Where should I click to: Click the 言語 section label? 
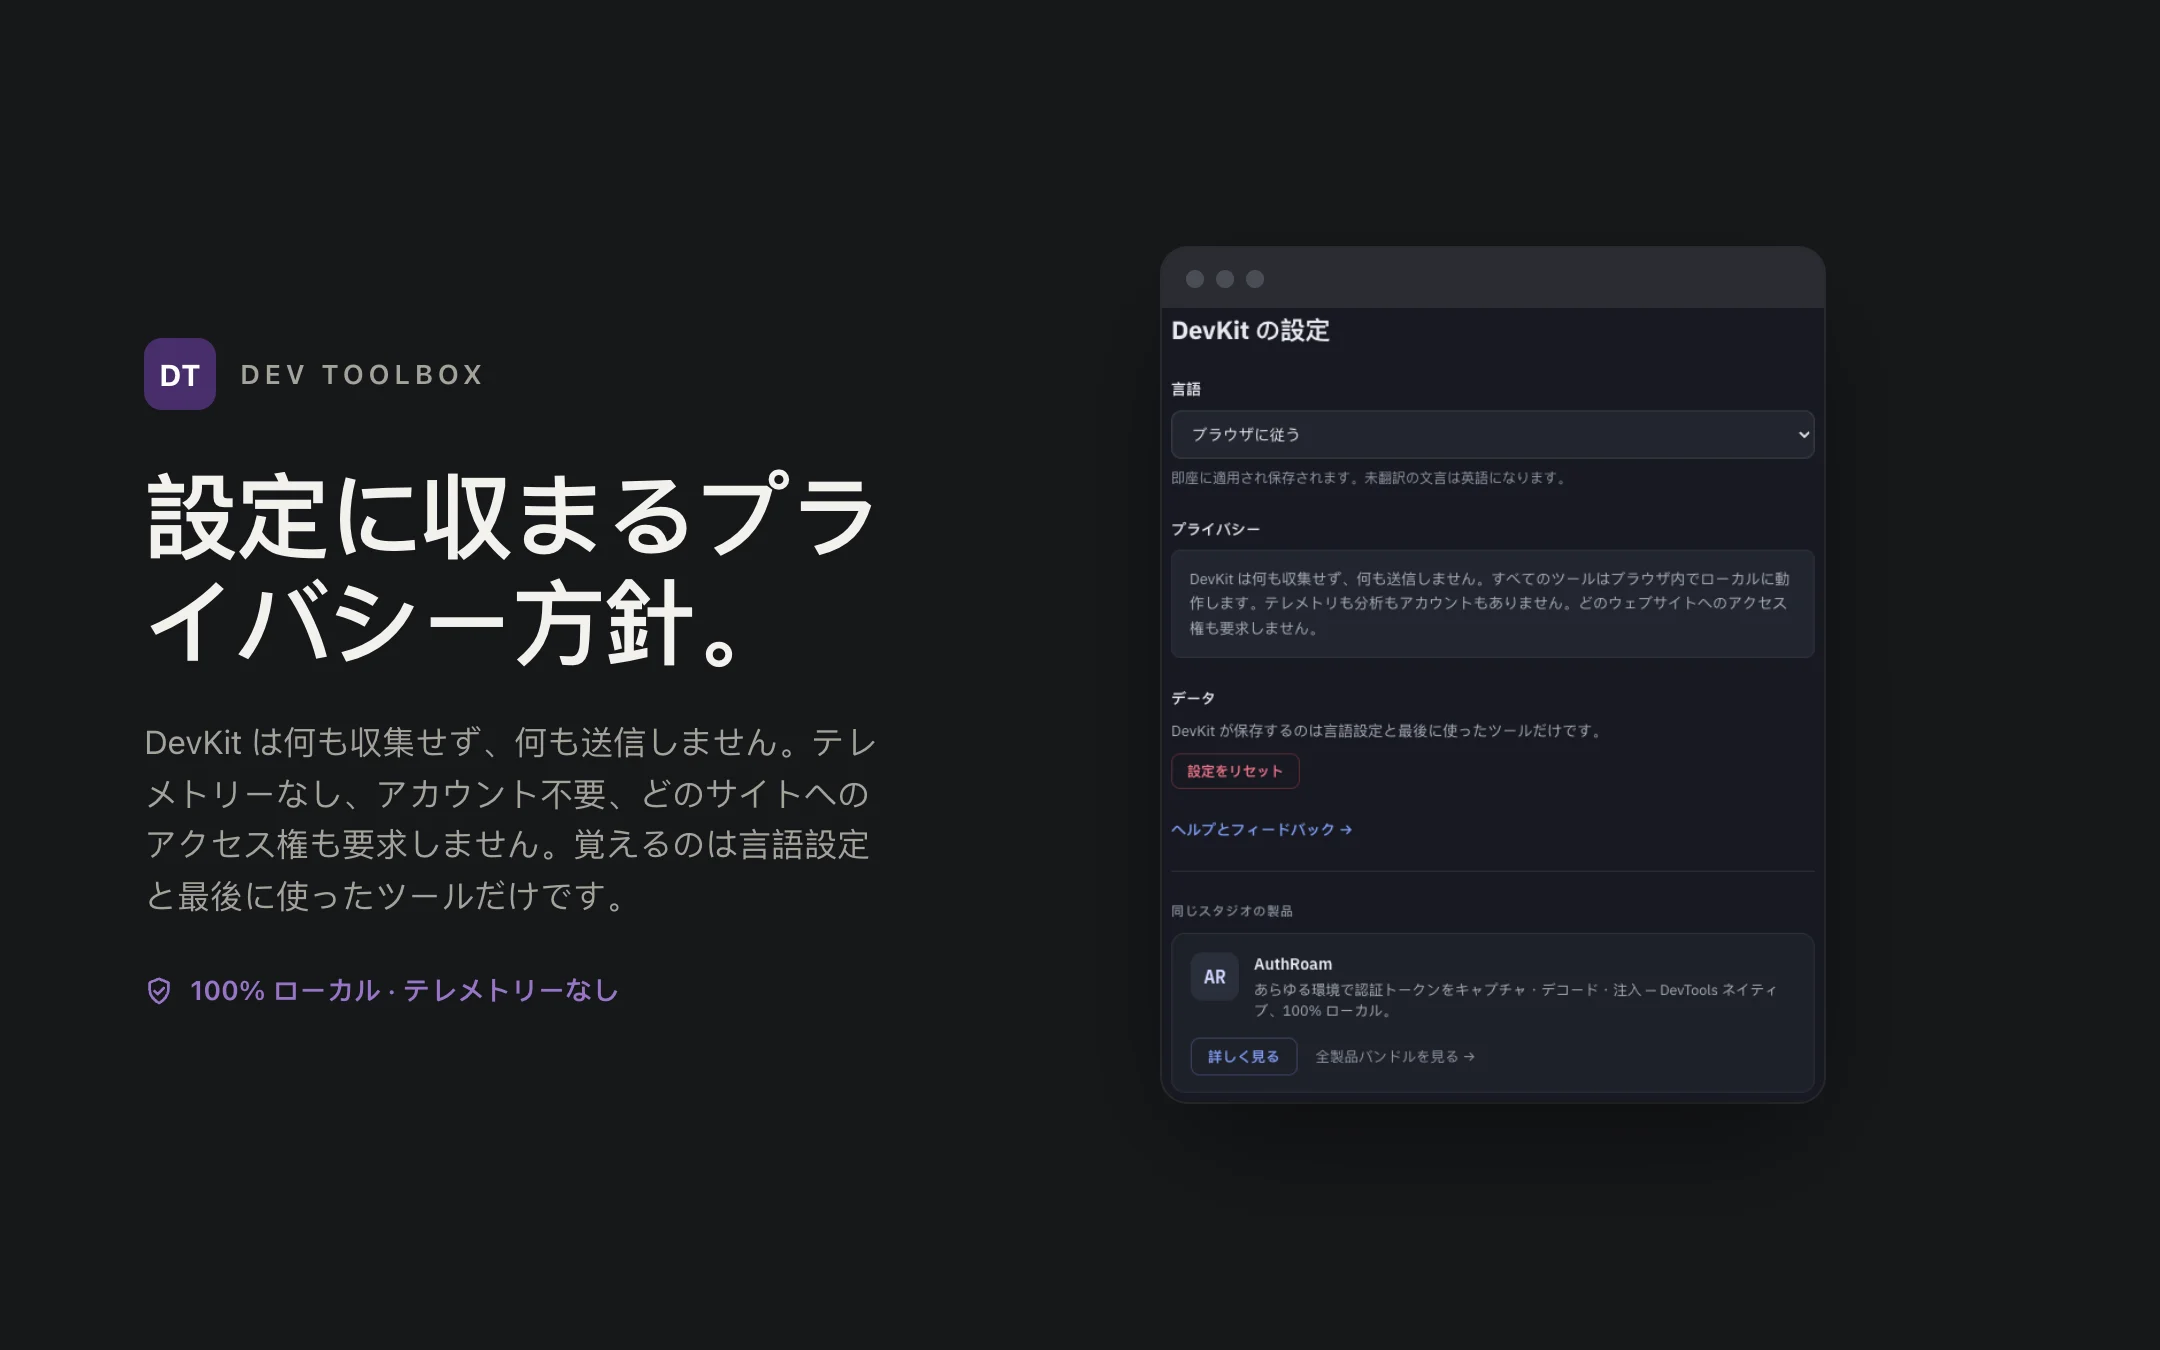1185,389
